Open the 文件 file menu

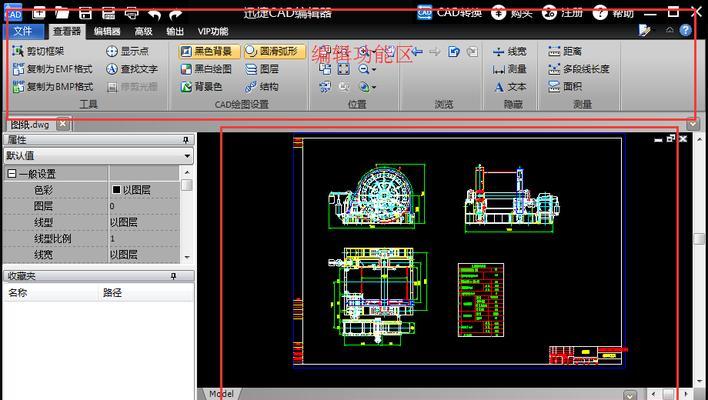pos(23,31)
